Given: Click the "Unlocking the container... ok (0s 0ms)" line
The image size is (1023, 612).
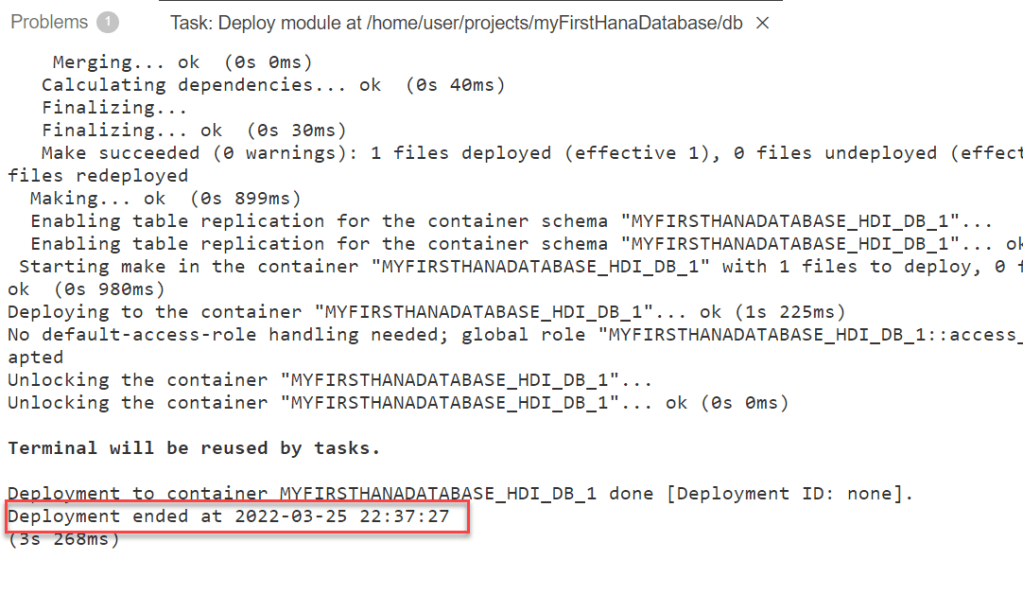Looking at the screenshot, I should pos(397,402).
